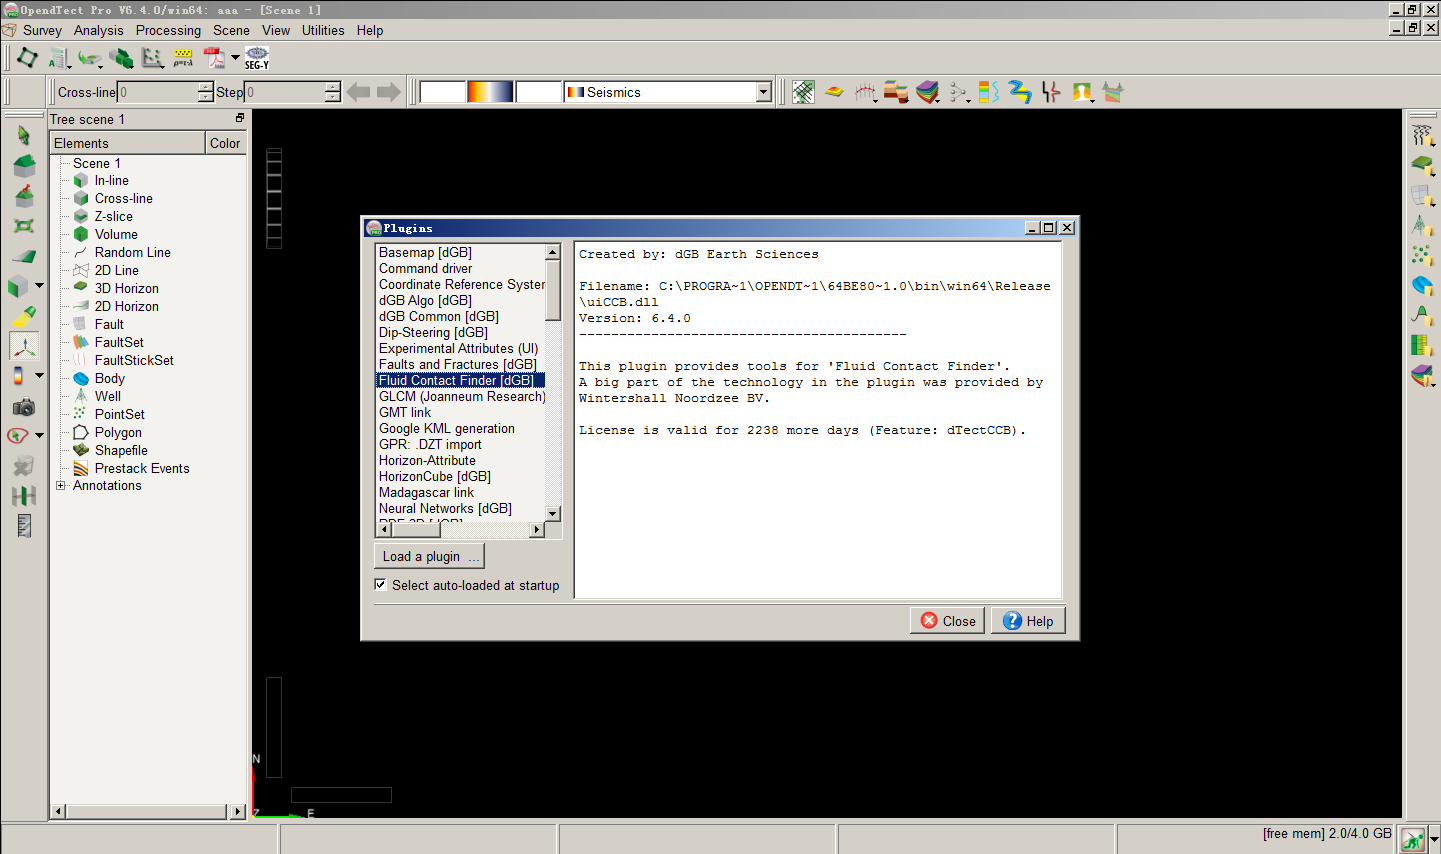Activate view mode arrow in the left toolbar
Image resolution: width=1441 pixels, height=854 pixels.
point(23,135)
